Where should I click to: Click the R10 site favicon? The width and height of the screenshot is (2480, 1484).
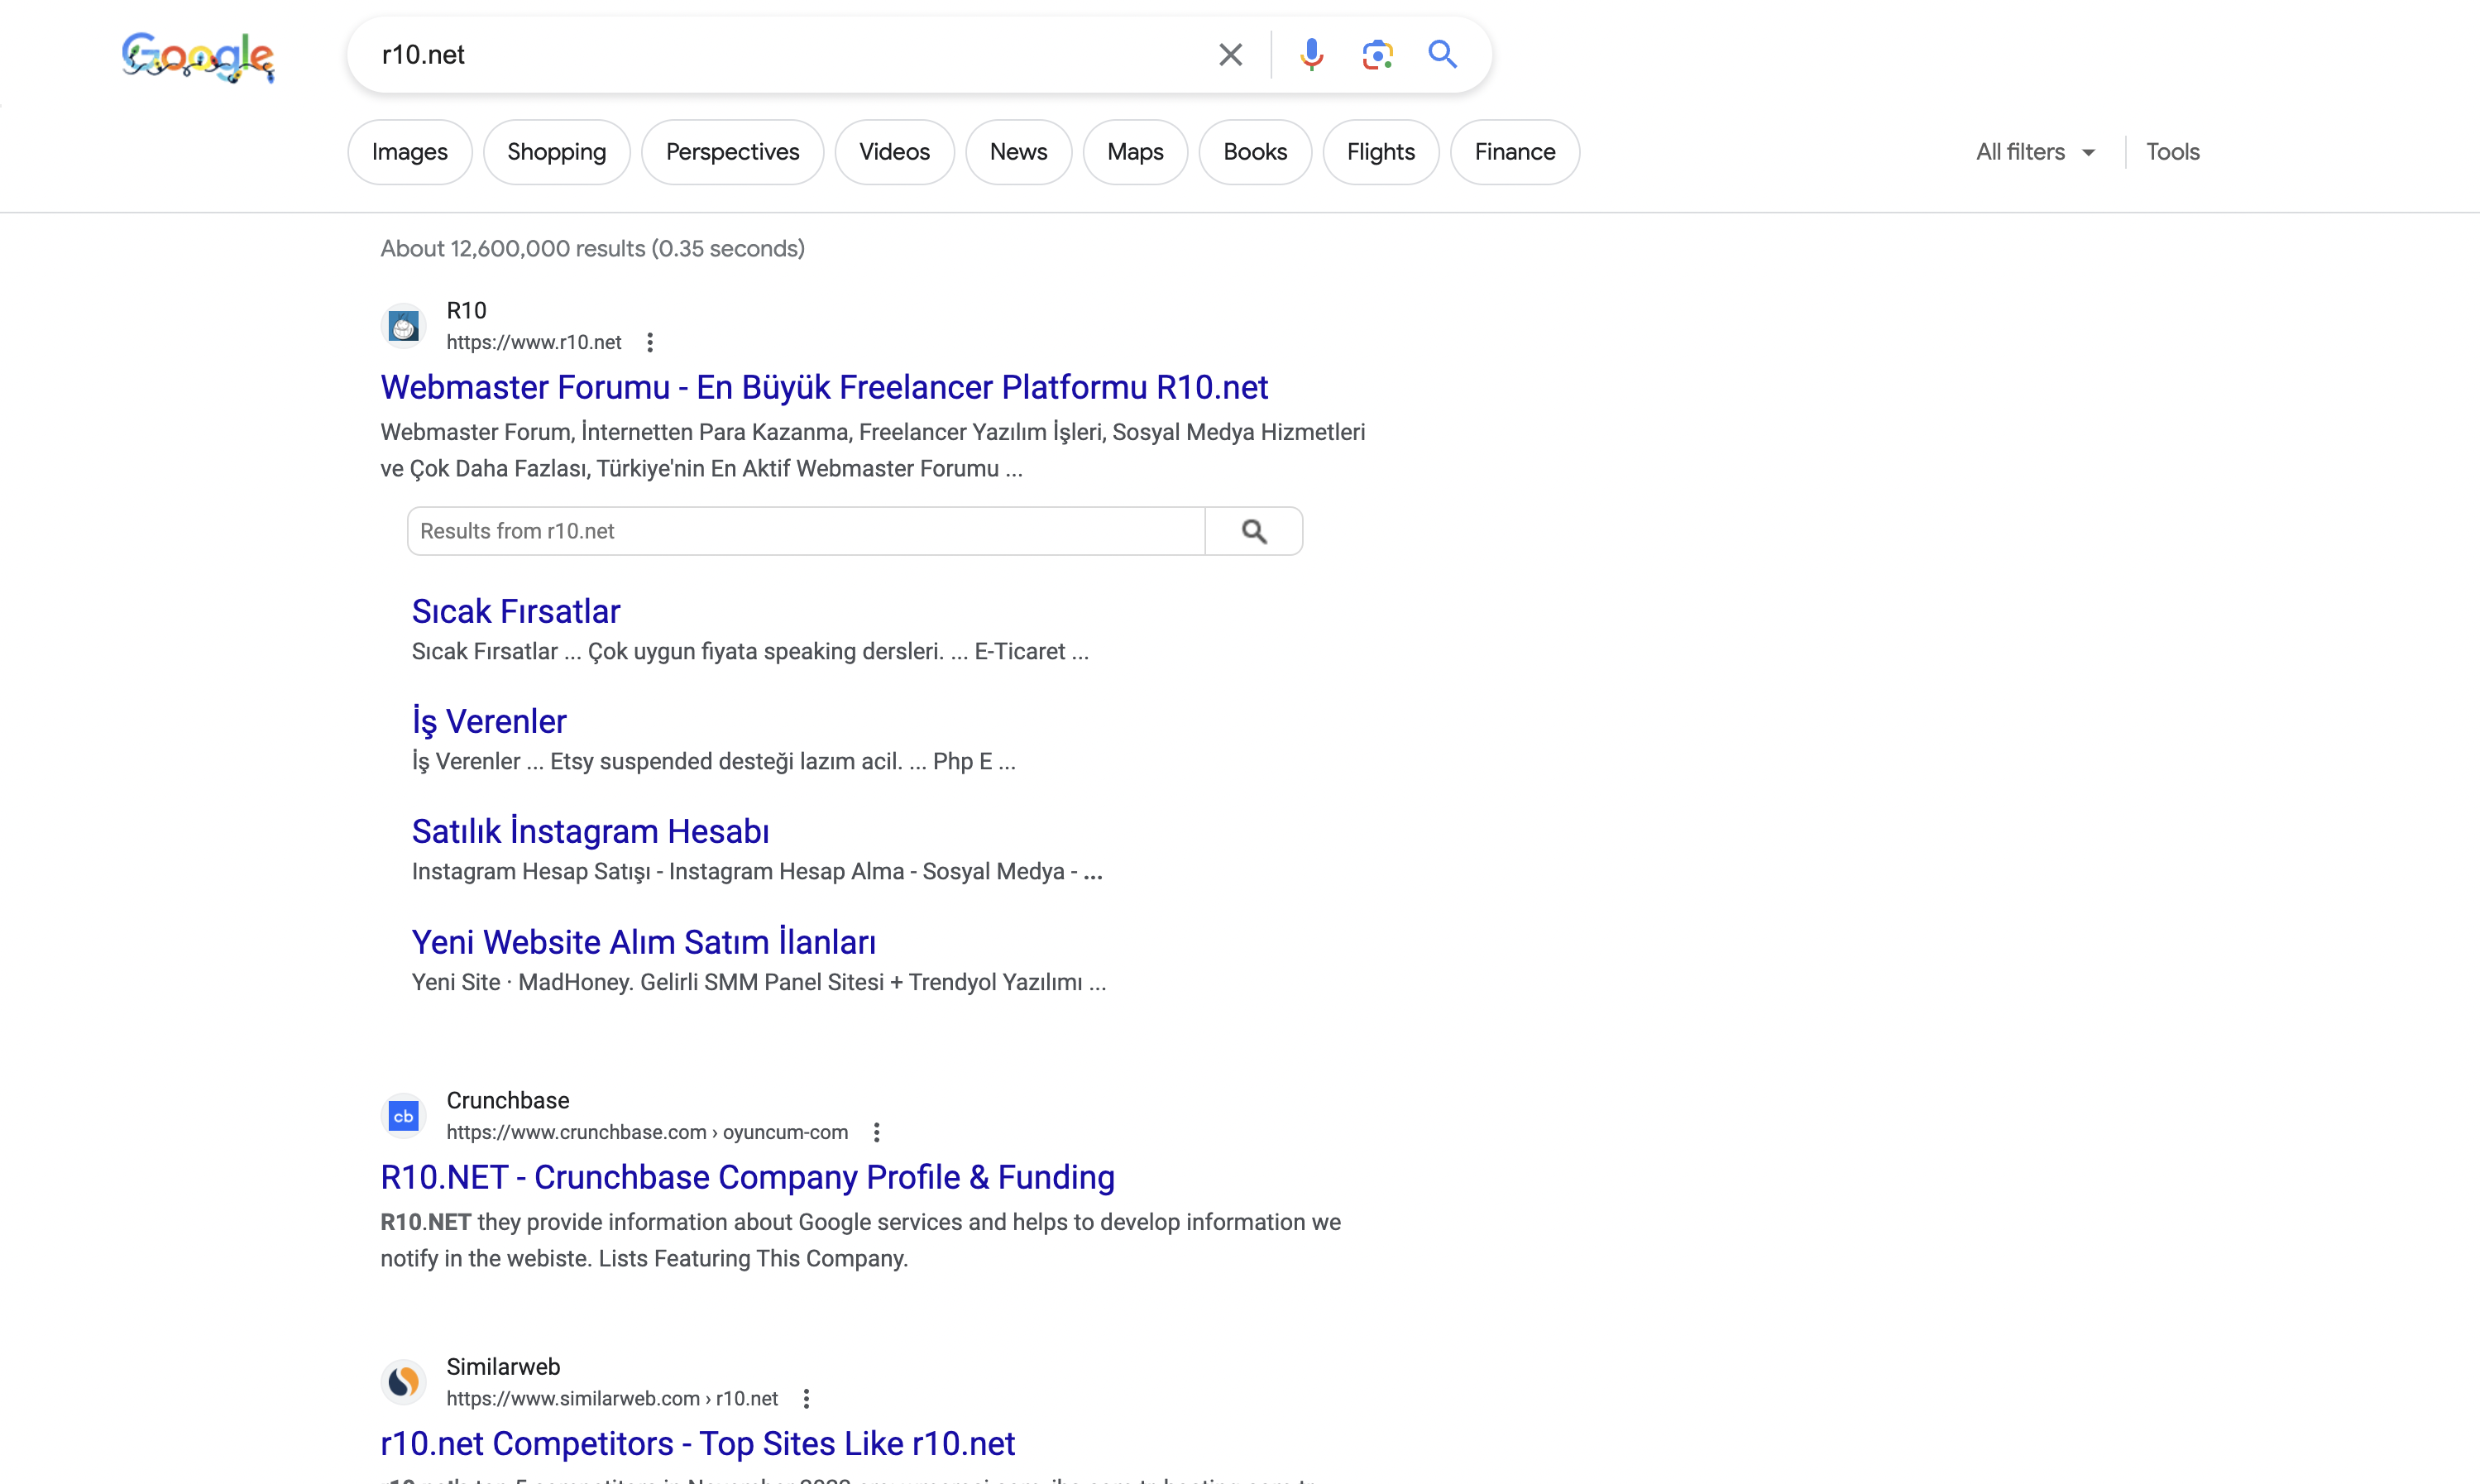(404, 326)
